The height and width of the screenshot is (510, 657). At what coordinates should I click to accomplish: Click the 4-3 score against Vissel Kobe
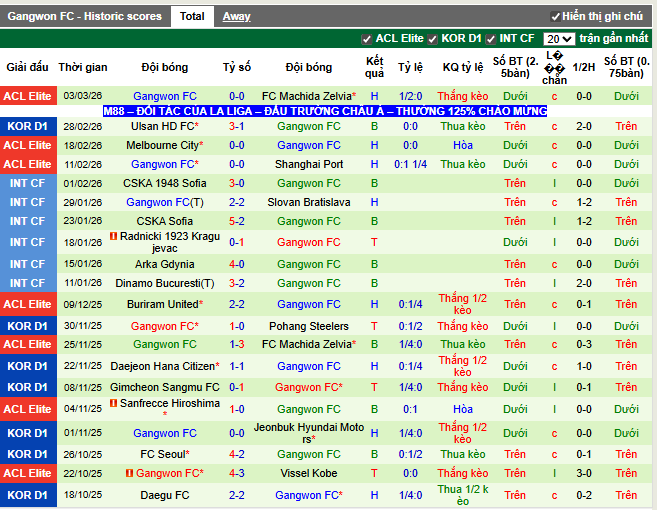(x=237, y=473)
